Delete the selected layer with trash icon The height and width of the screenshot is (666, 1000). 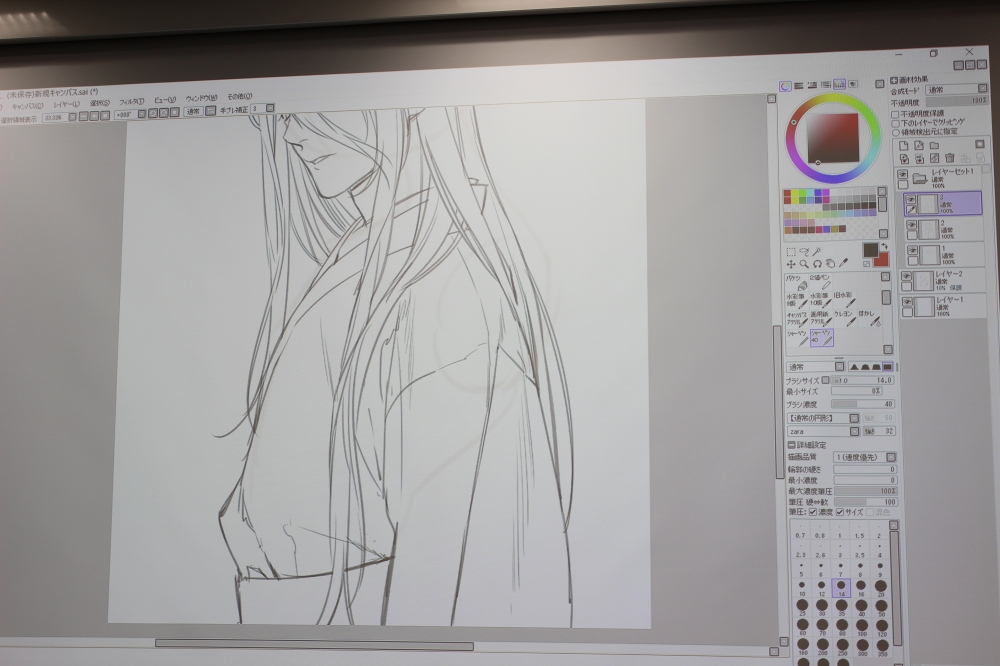950,158
